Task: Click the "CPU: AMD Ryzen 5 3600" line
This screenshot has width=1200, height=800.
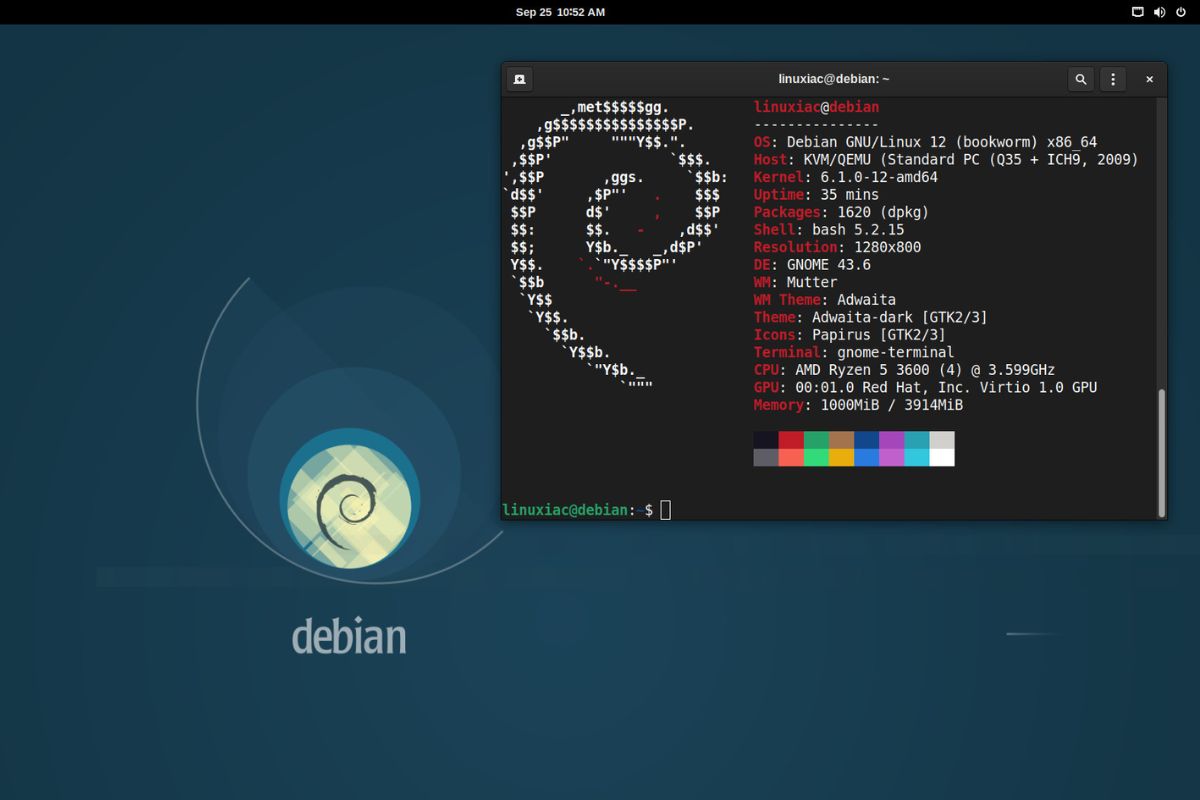Action: tap(904, 370)
